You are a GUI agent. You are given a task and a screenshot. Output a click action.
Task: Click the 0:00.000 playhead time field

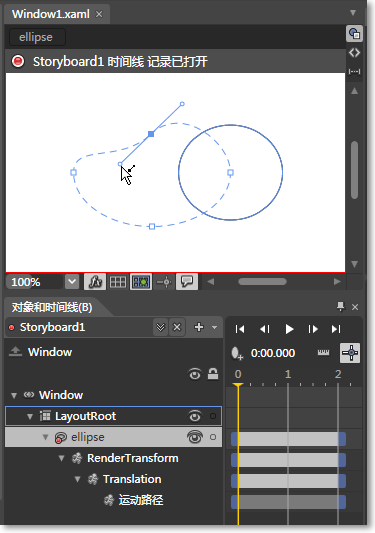click(273, 353)
